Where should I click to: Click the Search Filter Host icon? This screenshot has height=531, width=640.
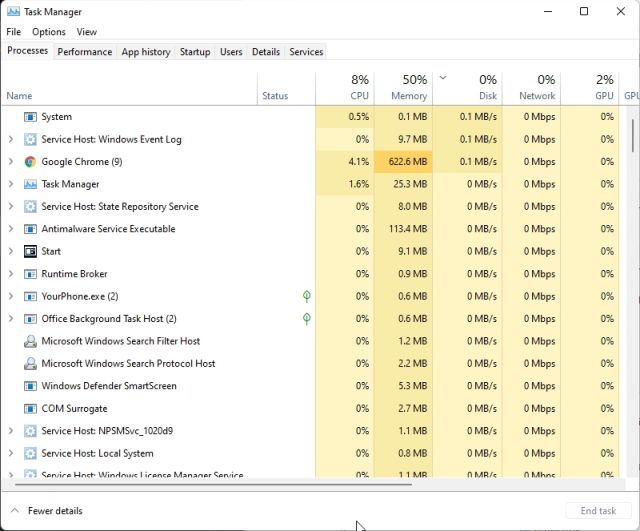point(30,341)
